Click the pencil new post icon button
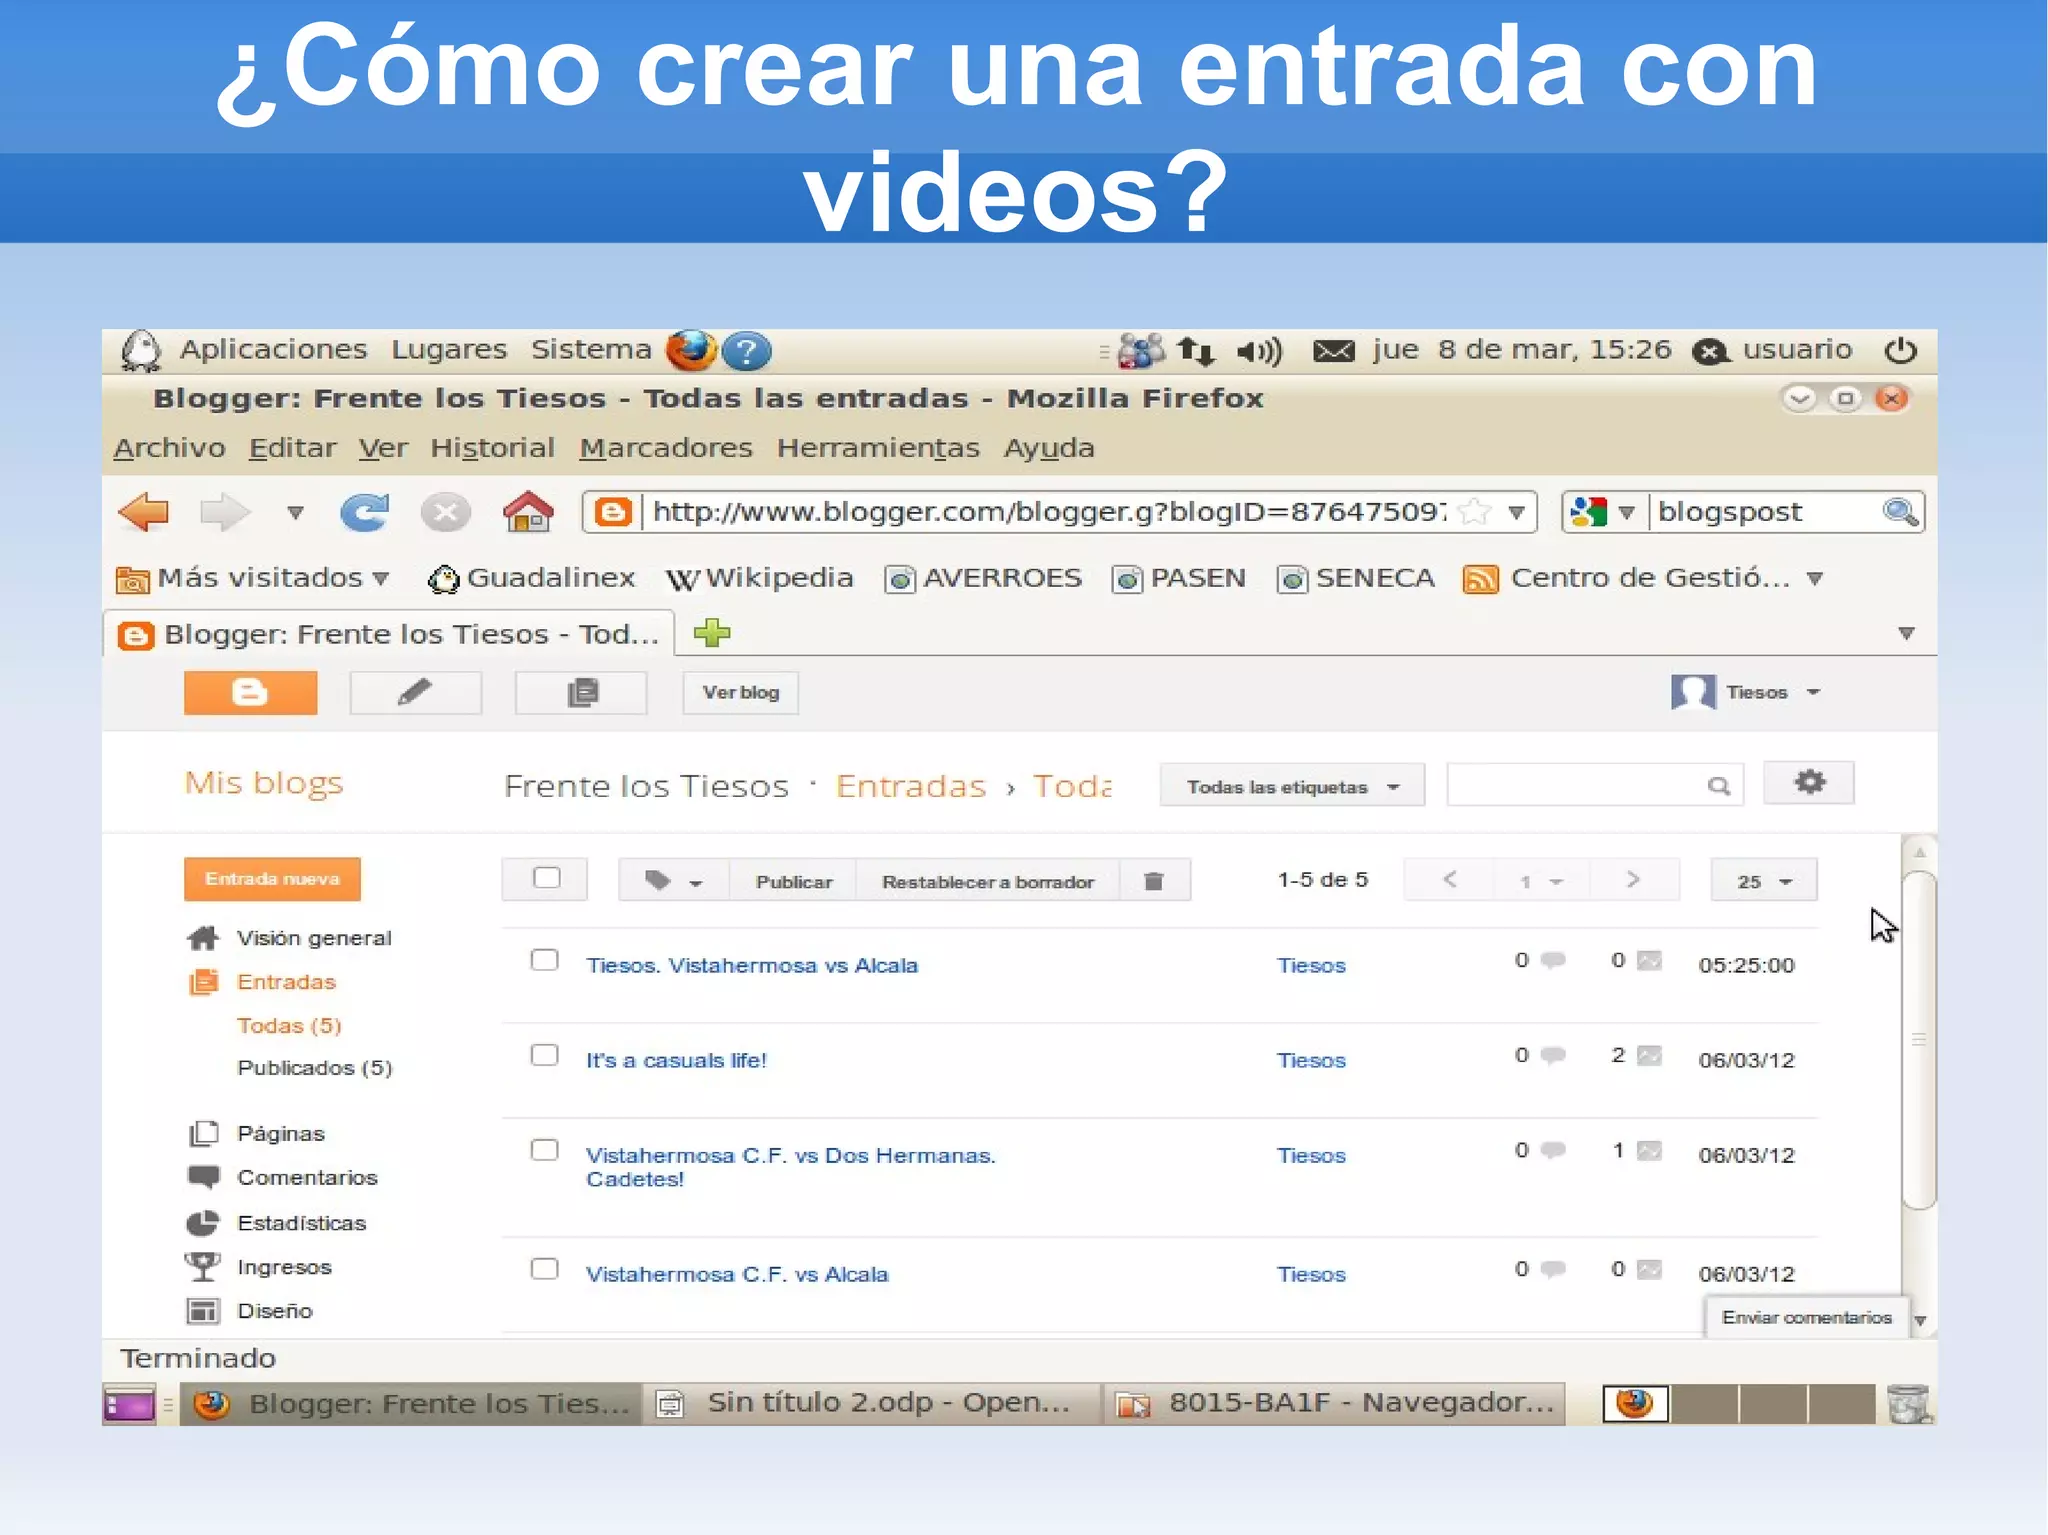 point(415,692)
